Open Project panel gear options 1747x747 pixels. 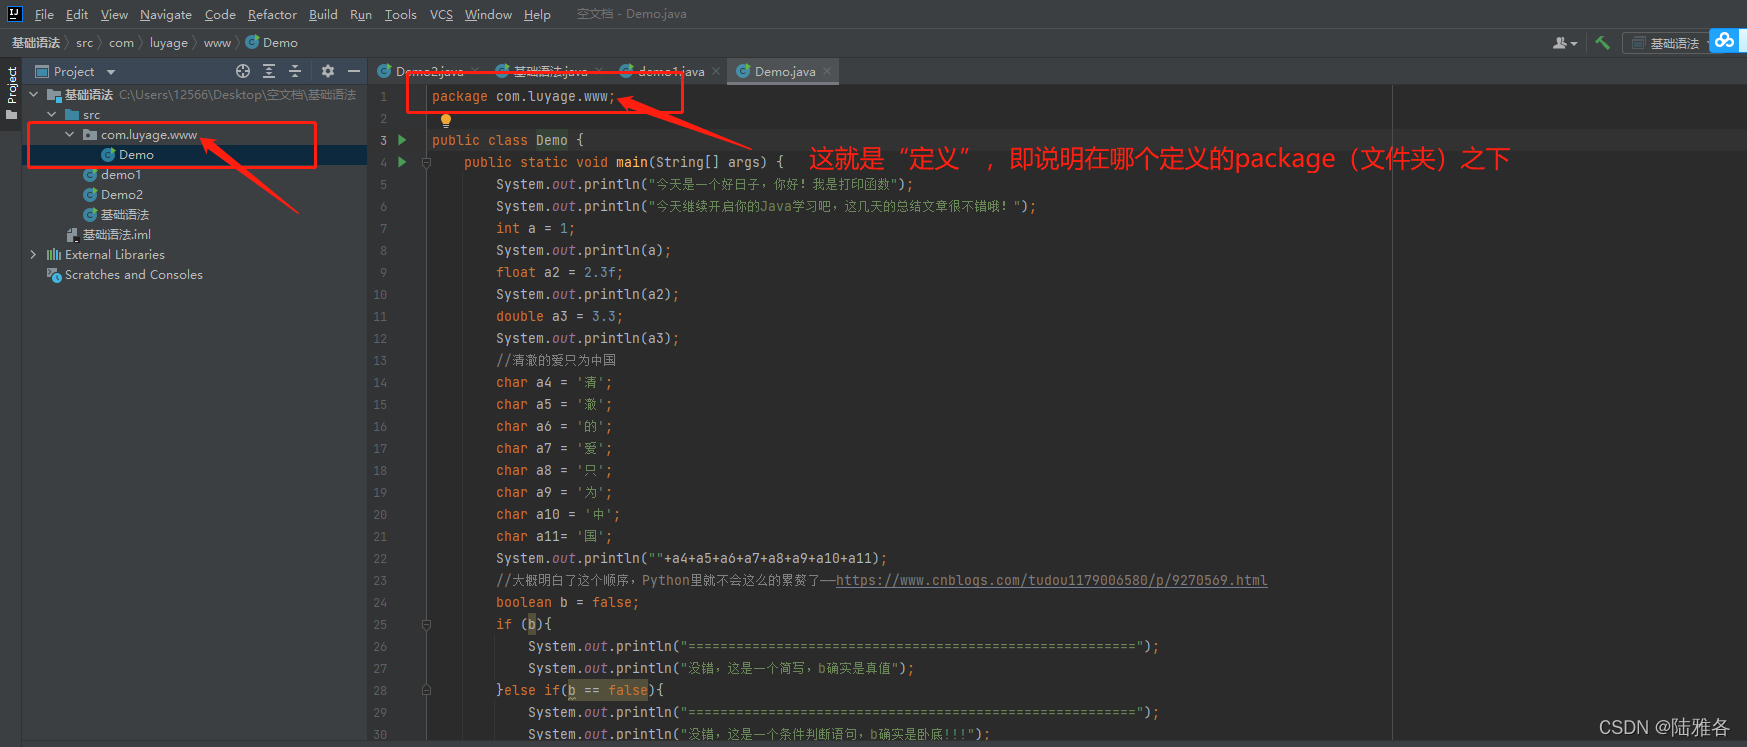pyautogui.click(x=328, y=71)
